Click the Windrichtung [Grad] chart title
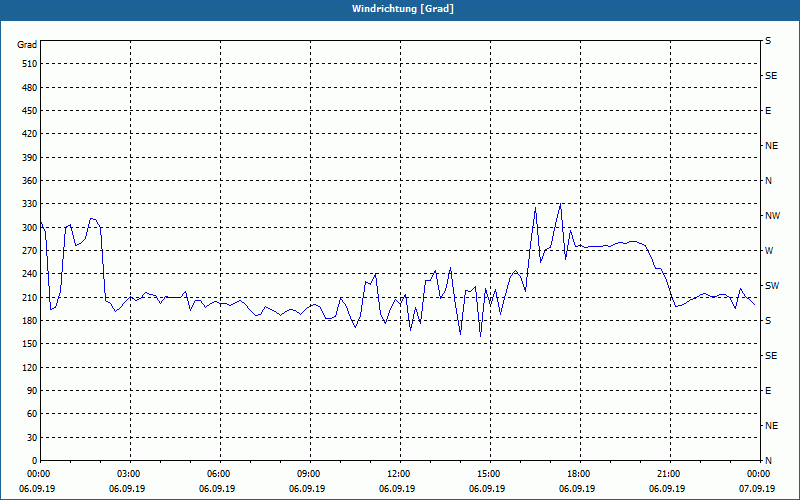 [x=403, y=9]
